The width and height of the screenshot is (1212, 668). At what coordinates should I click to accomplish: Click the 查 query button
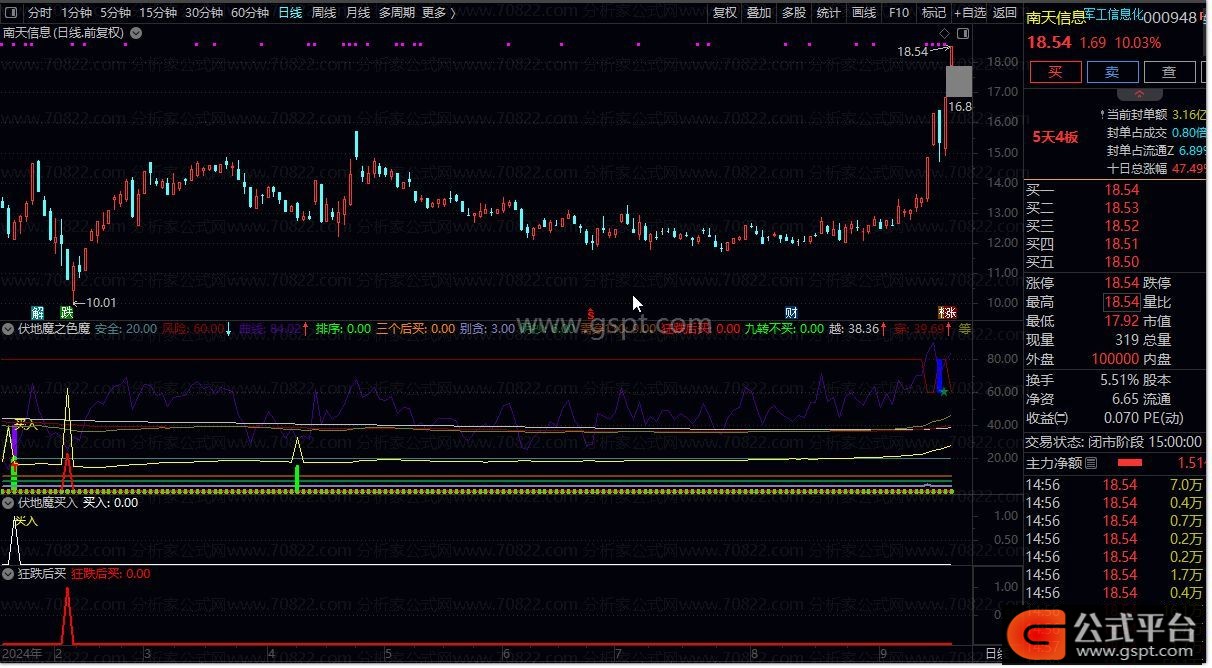(x=1169, y=72)
